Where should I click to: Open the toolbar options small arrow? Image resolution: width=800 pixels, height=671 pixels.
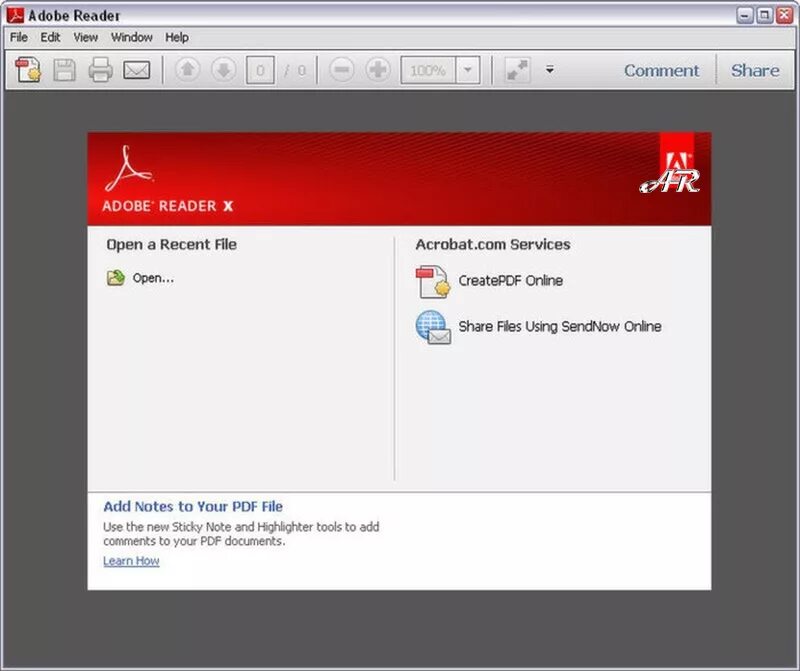[549, 69]
